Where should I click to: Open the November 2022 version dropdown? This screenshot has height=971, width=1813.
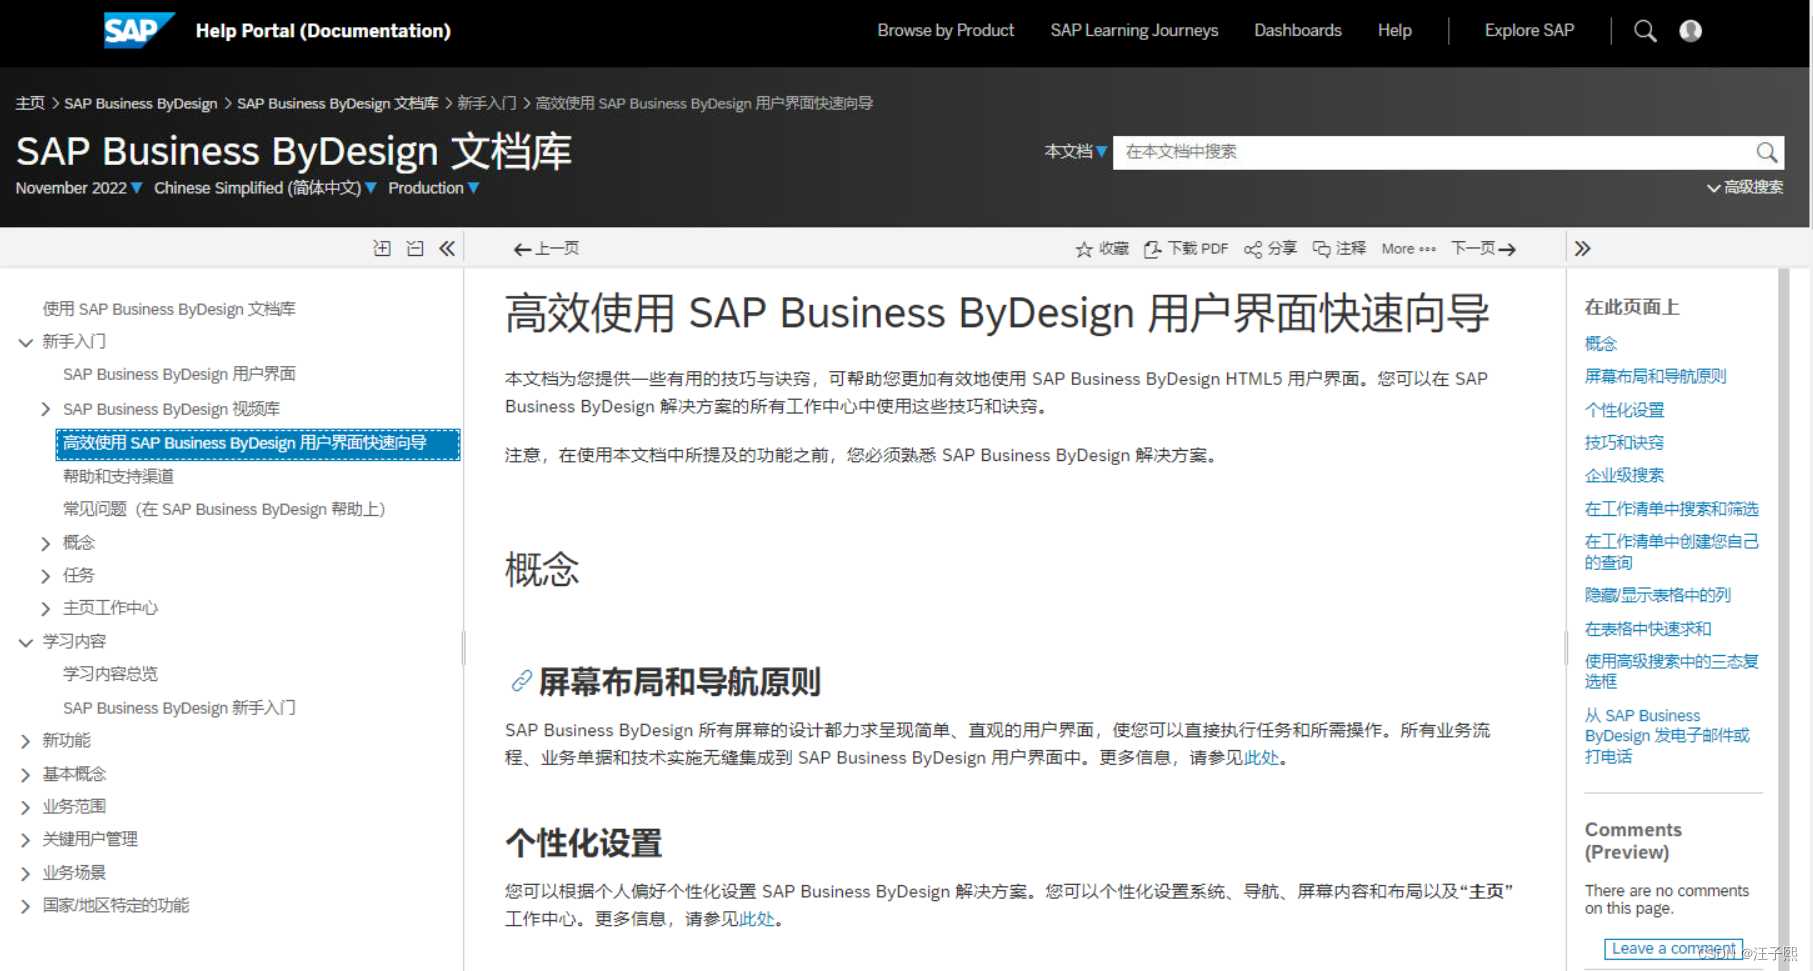(x=79, y=188)
